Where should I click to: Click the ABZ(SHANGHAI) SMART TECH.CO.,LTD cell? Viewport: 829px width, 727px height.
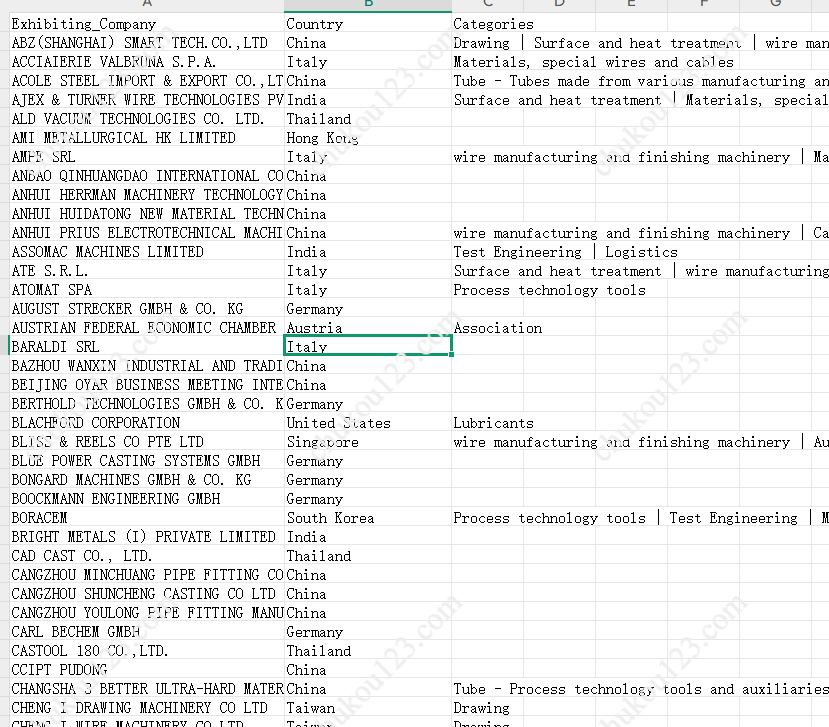[x=146, y=43]
